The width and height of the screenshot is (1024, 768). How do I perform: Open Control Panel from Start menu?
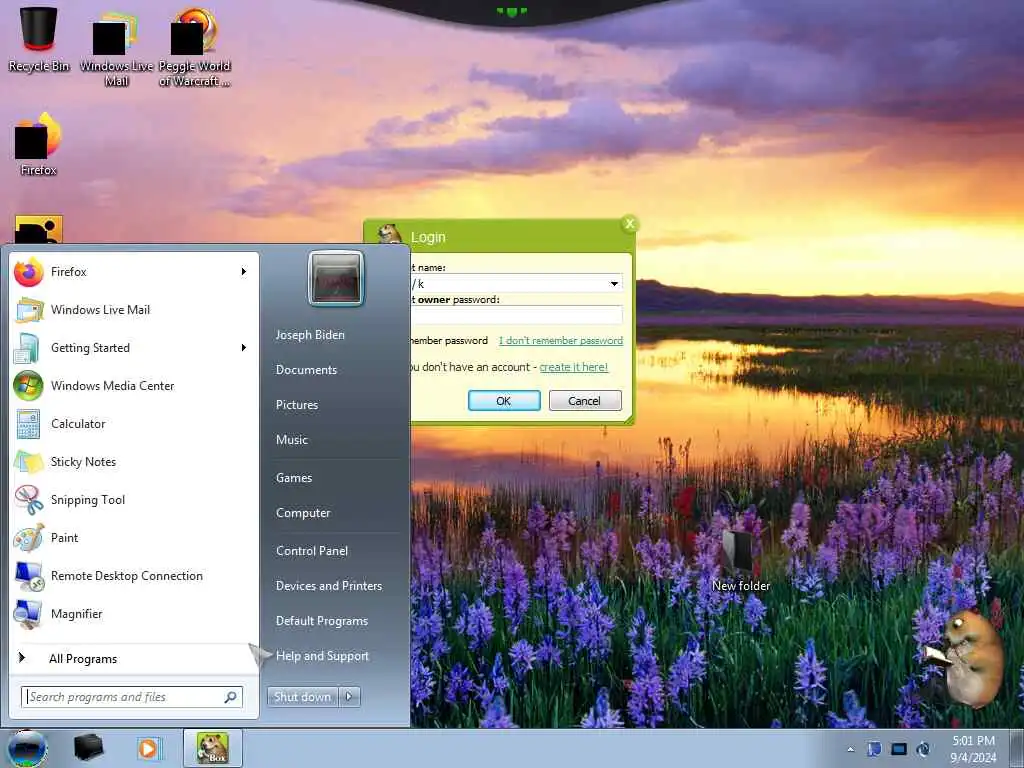312,551
